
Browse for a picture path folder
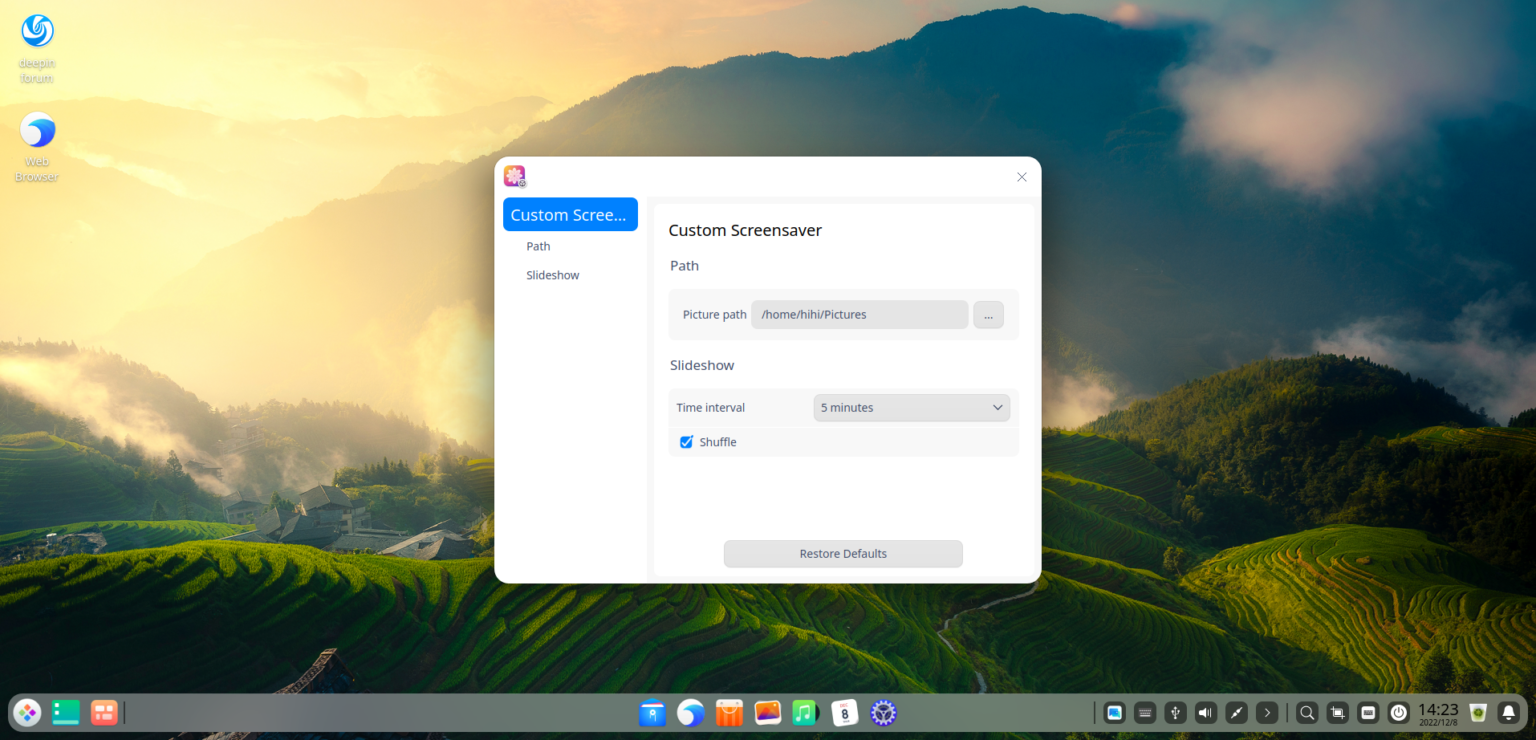pyautogui.click(x=988, y=314)
